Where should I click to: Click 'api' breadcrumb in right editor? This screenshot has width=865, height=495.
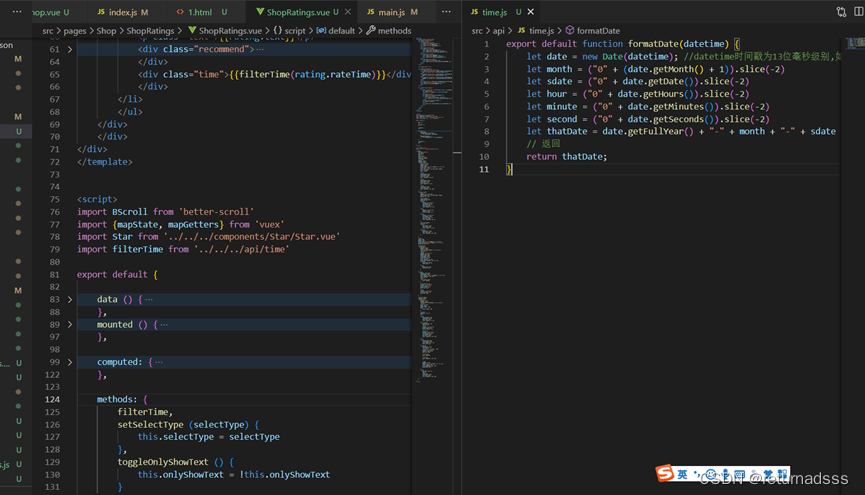(498, 31)
